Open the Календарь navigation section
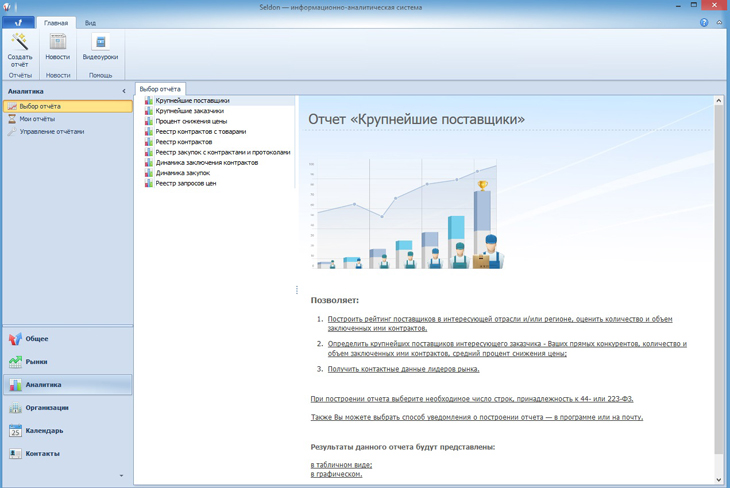Image resolution: width=730 pixels, height=488 pixels. pyautogui.click(x=44, y=430)
